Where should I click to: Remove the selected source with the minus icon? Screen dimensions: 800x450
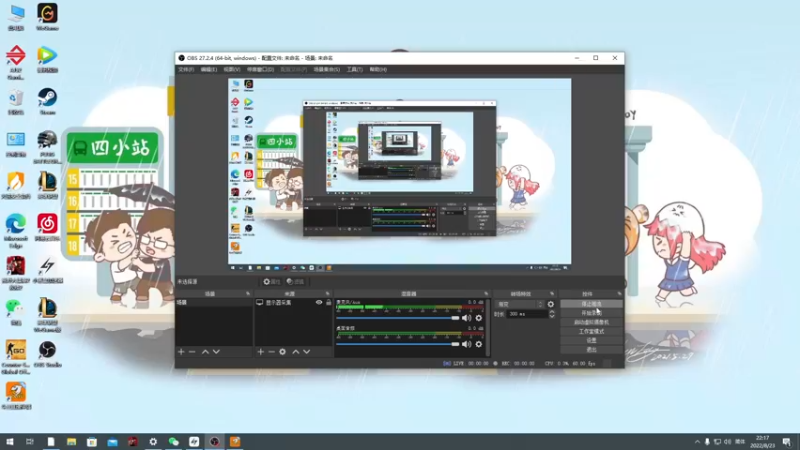[x=271, y=352]
